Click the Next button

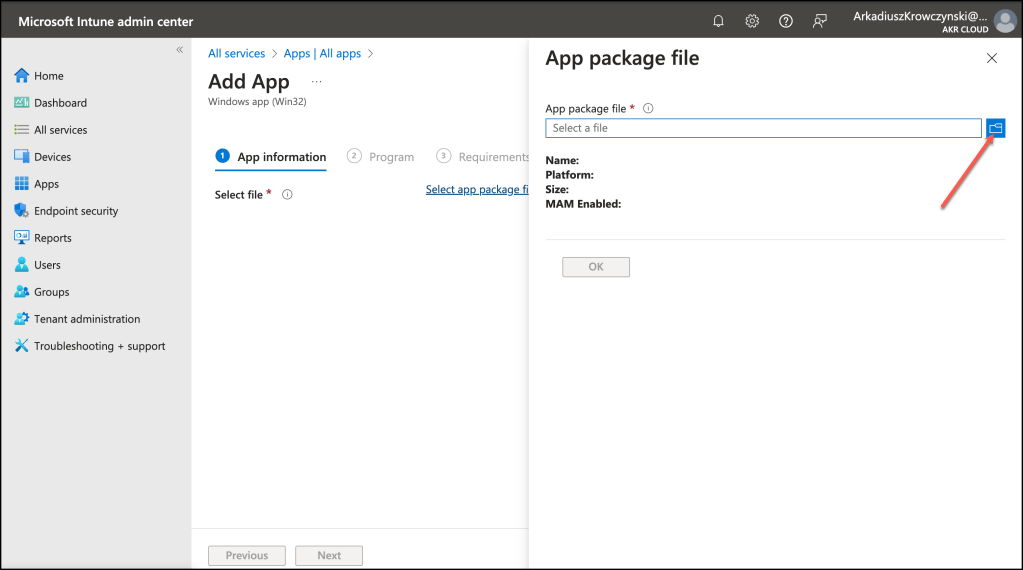pyautogui.click(x=329, y=556)
